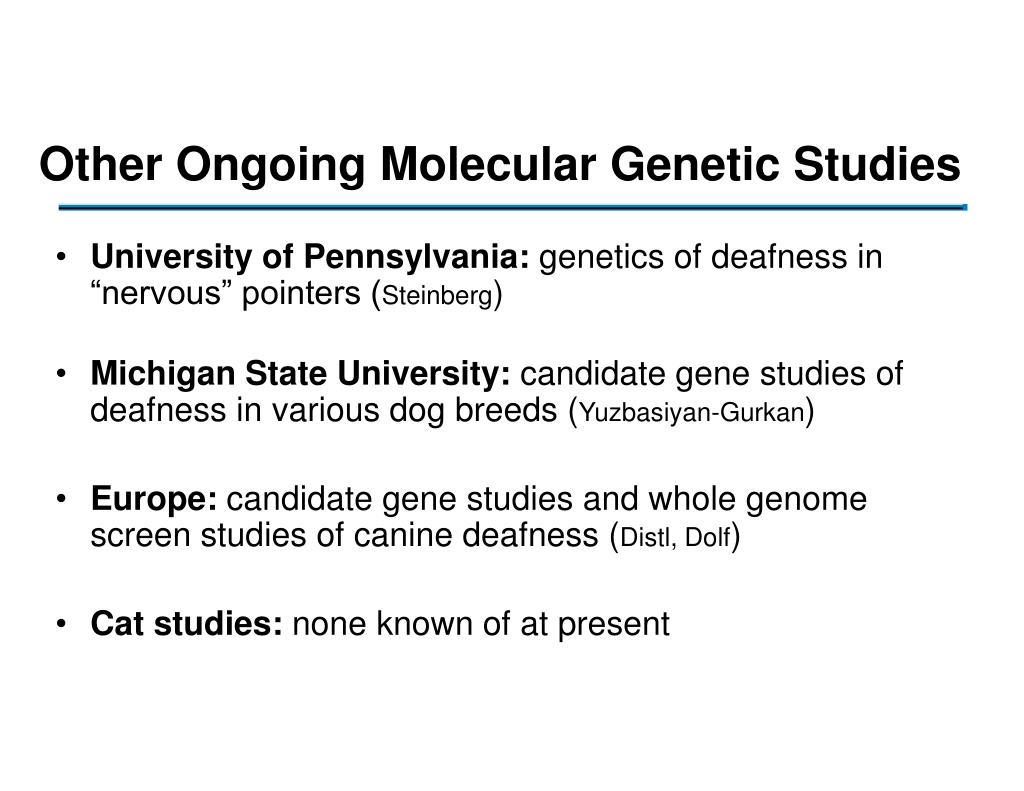
Task: Click the slide title 'Other Ongoing Molecular Genetic Studies'
Action: pos(500,165)
